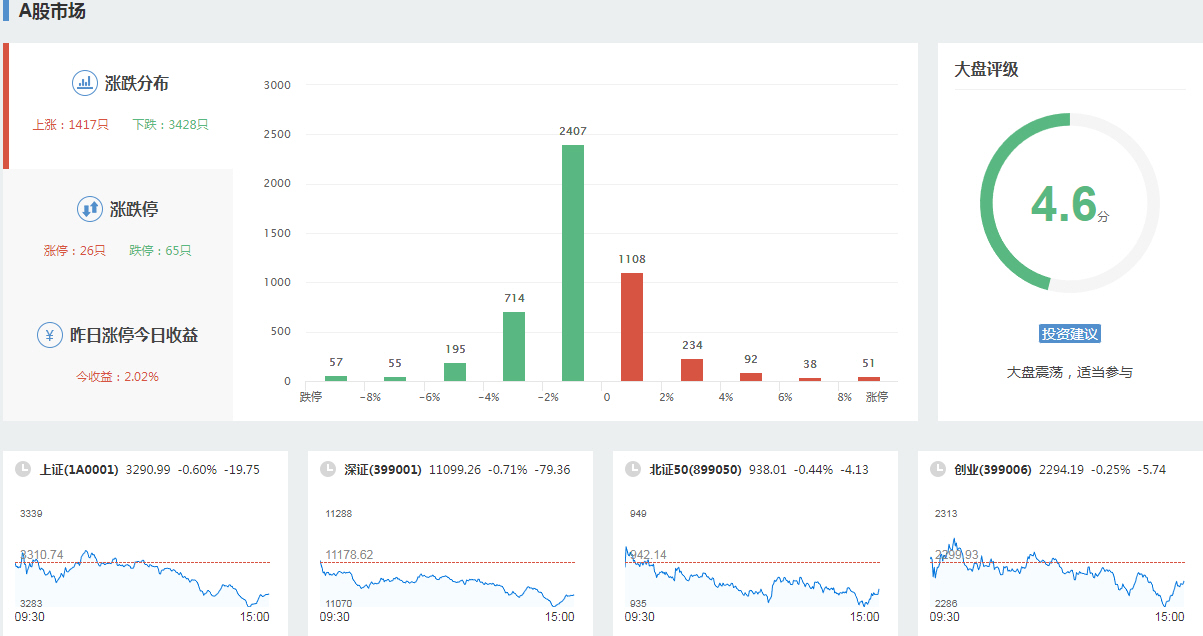This screenshot has height=636, width=1203.
Task: Open the 深证(399001) index link
Action: [383, 469]
